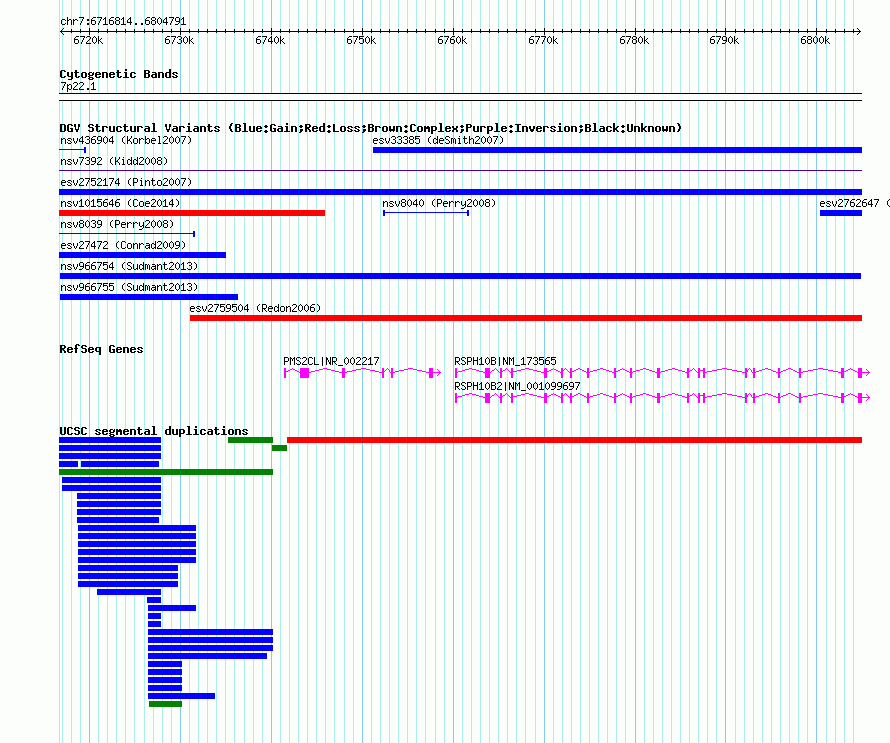Image resolution: width=890 pixels, height=743 pixels.
Task: Open the esv2752174 (Pinto2007) variant label
Action: click(126, 182)
